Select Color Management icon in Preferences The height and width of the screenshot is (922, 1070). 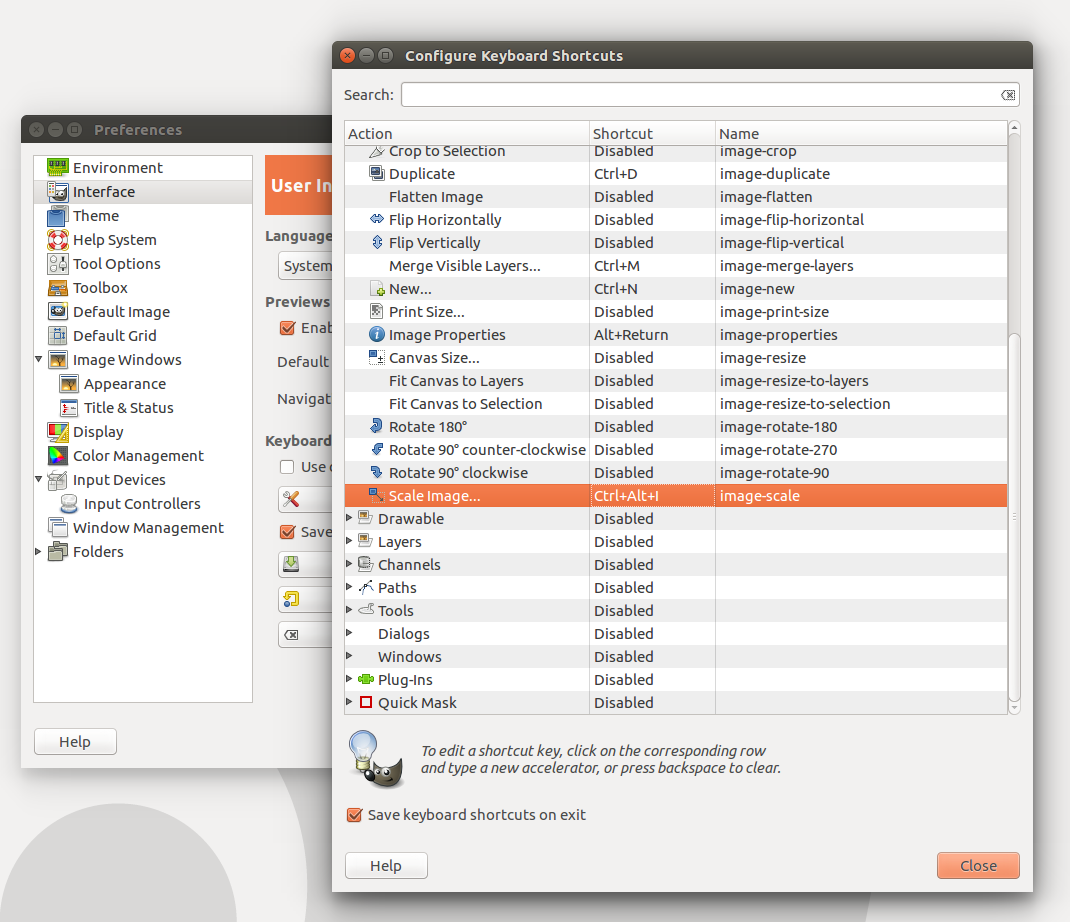tap(57, 456)
